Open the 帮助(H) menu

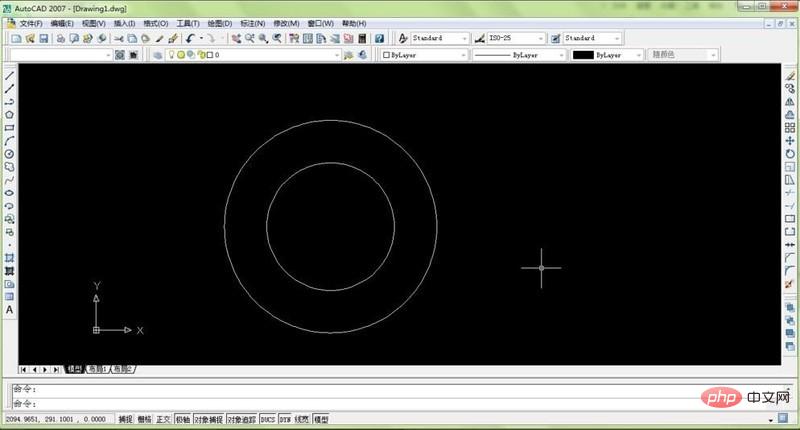354,23
